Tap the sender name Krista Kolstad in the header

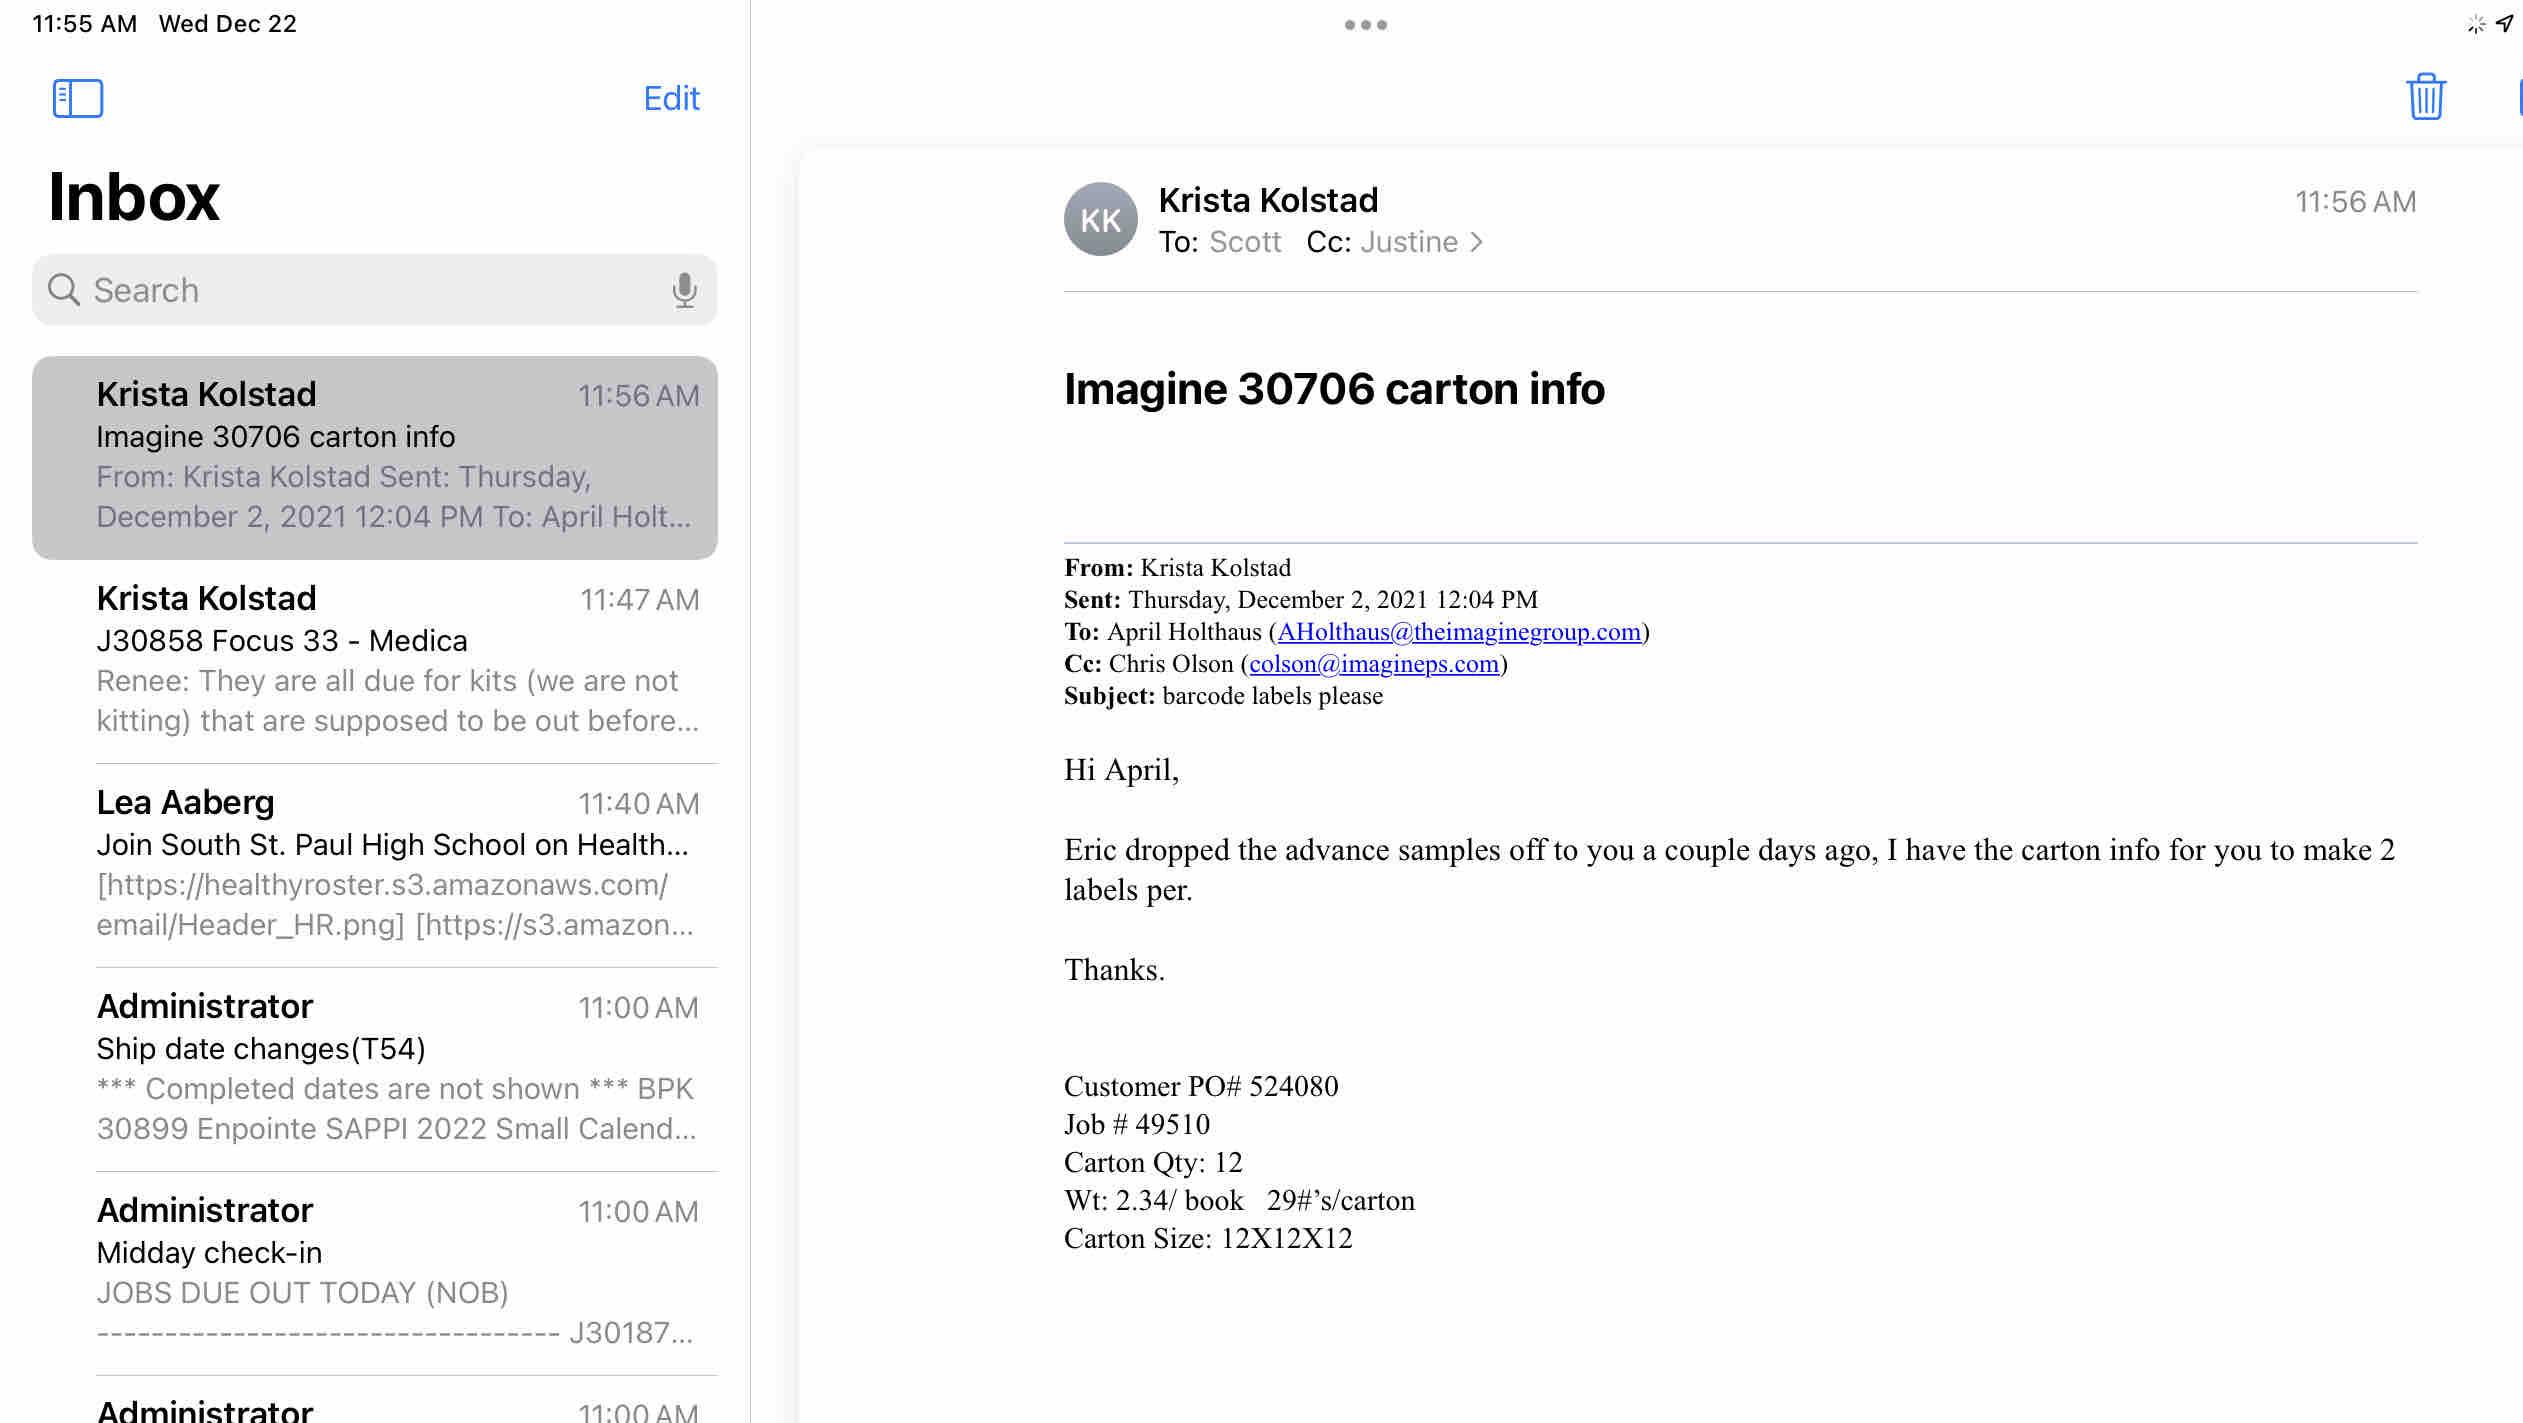pos(1268,200)
